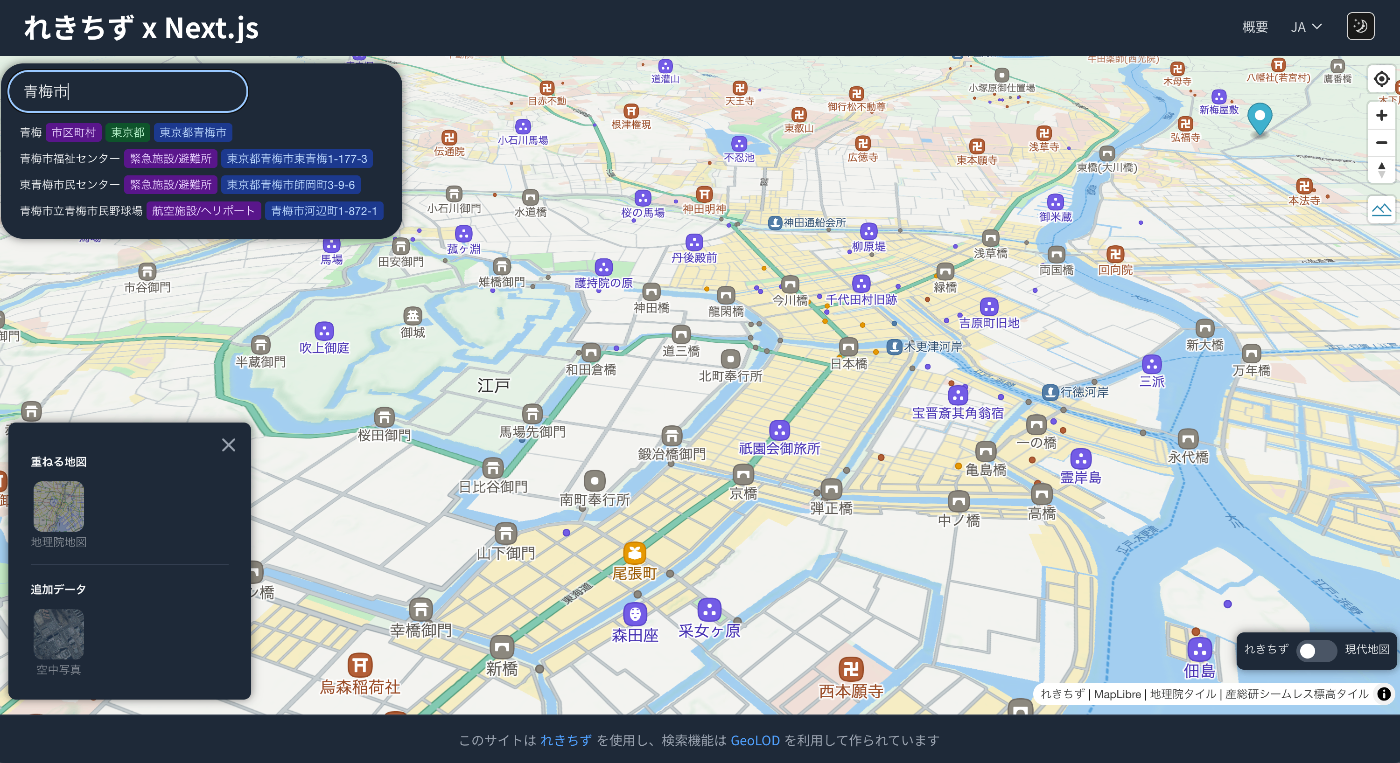The width and height of the screenshot is (1400, 763).
Task: Click the 桜田御門 gate icon
Action: point(384,417)
